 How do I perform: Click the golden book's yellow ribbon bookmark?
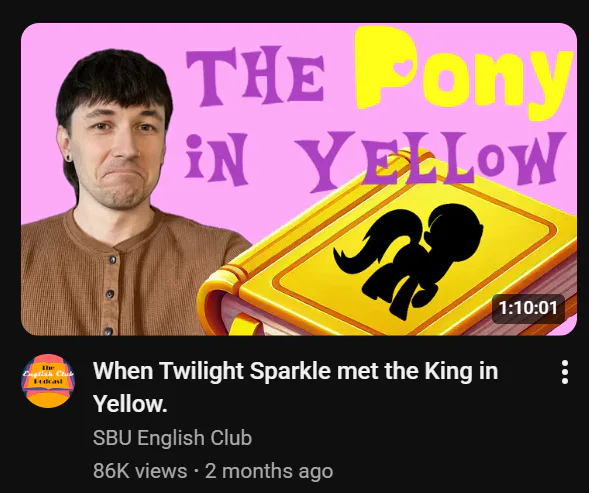tap(246, 324)
